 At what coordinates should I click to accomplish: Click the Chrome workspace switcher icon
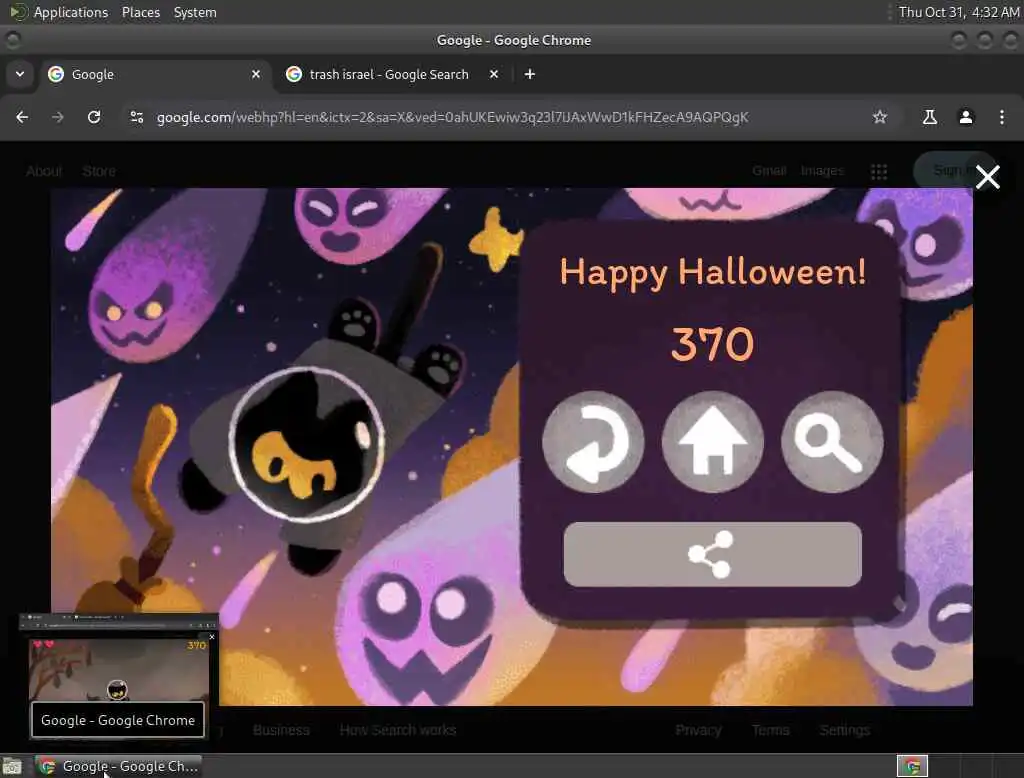click(x=912, y=766)
